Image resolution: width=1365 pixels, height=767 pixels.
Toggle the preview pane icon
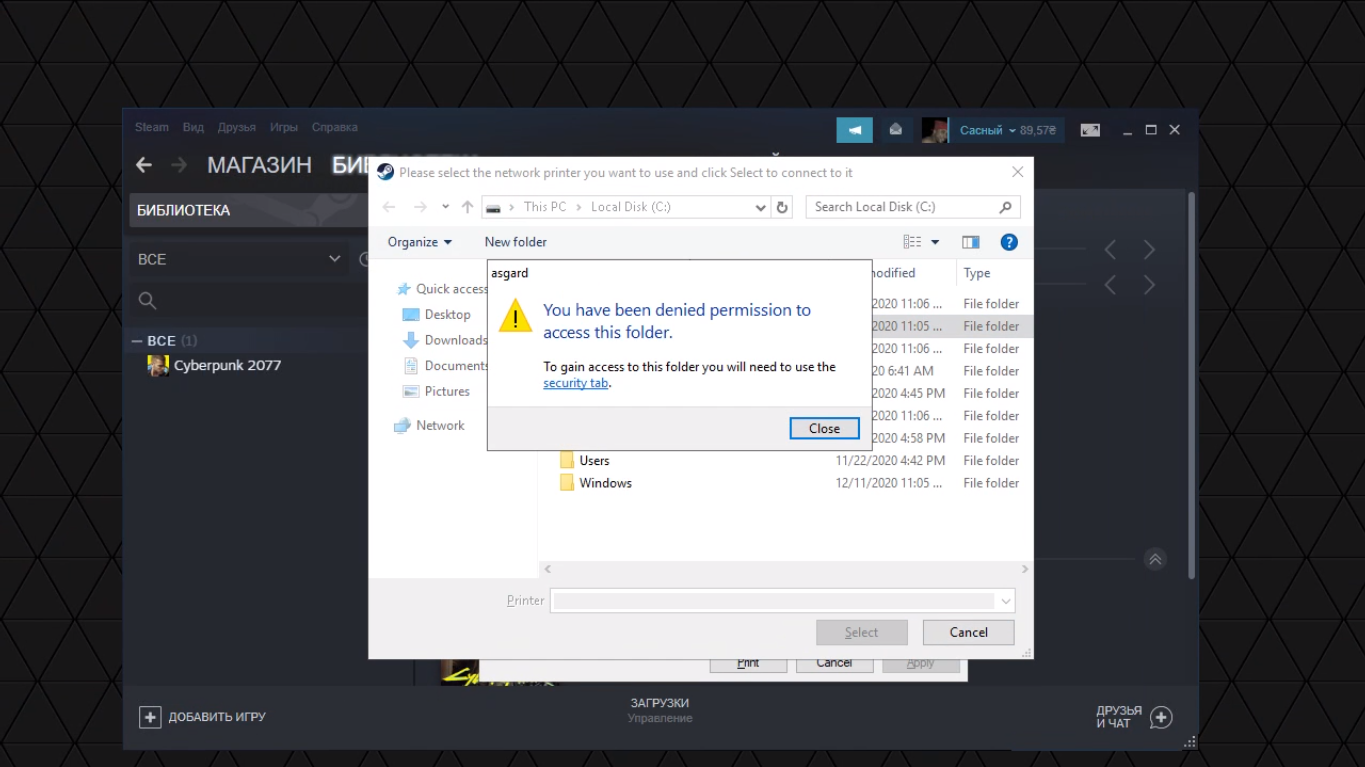coord(970,242)
